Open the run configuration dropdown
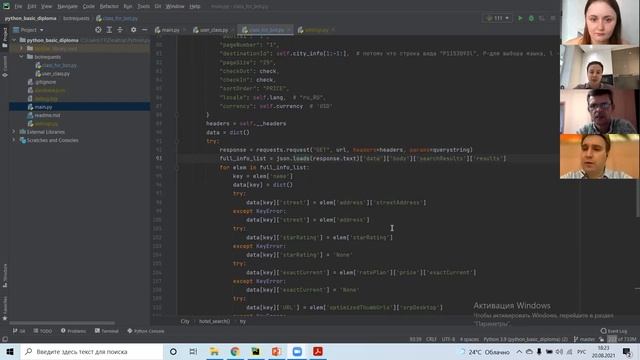 tap(497, 18)
